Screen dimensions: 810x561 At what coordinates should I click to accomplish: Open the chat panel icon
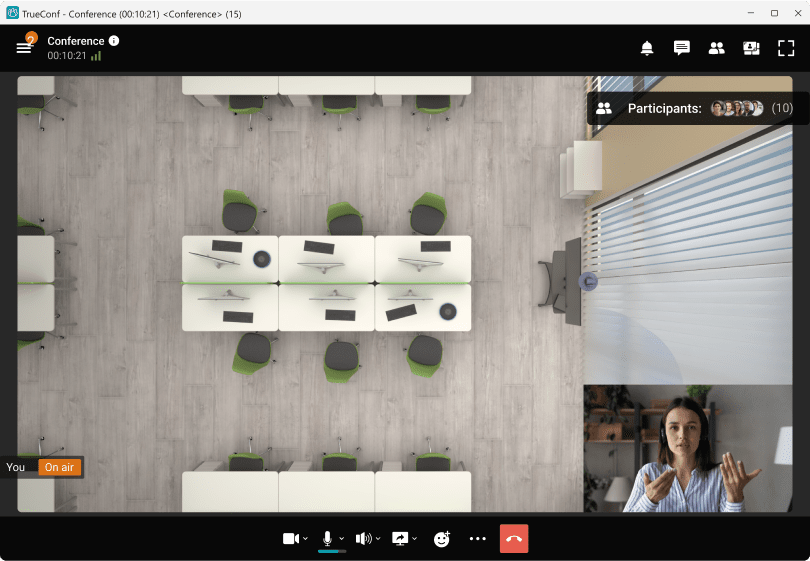pos(682,48)
